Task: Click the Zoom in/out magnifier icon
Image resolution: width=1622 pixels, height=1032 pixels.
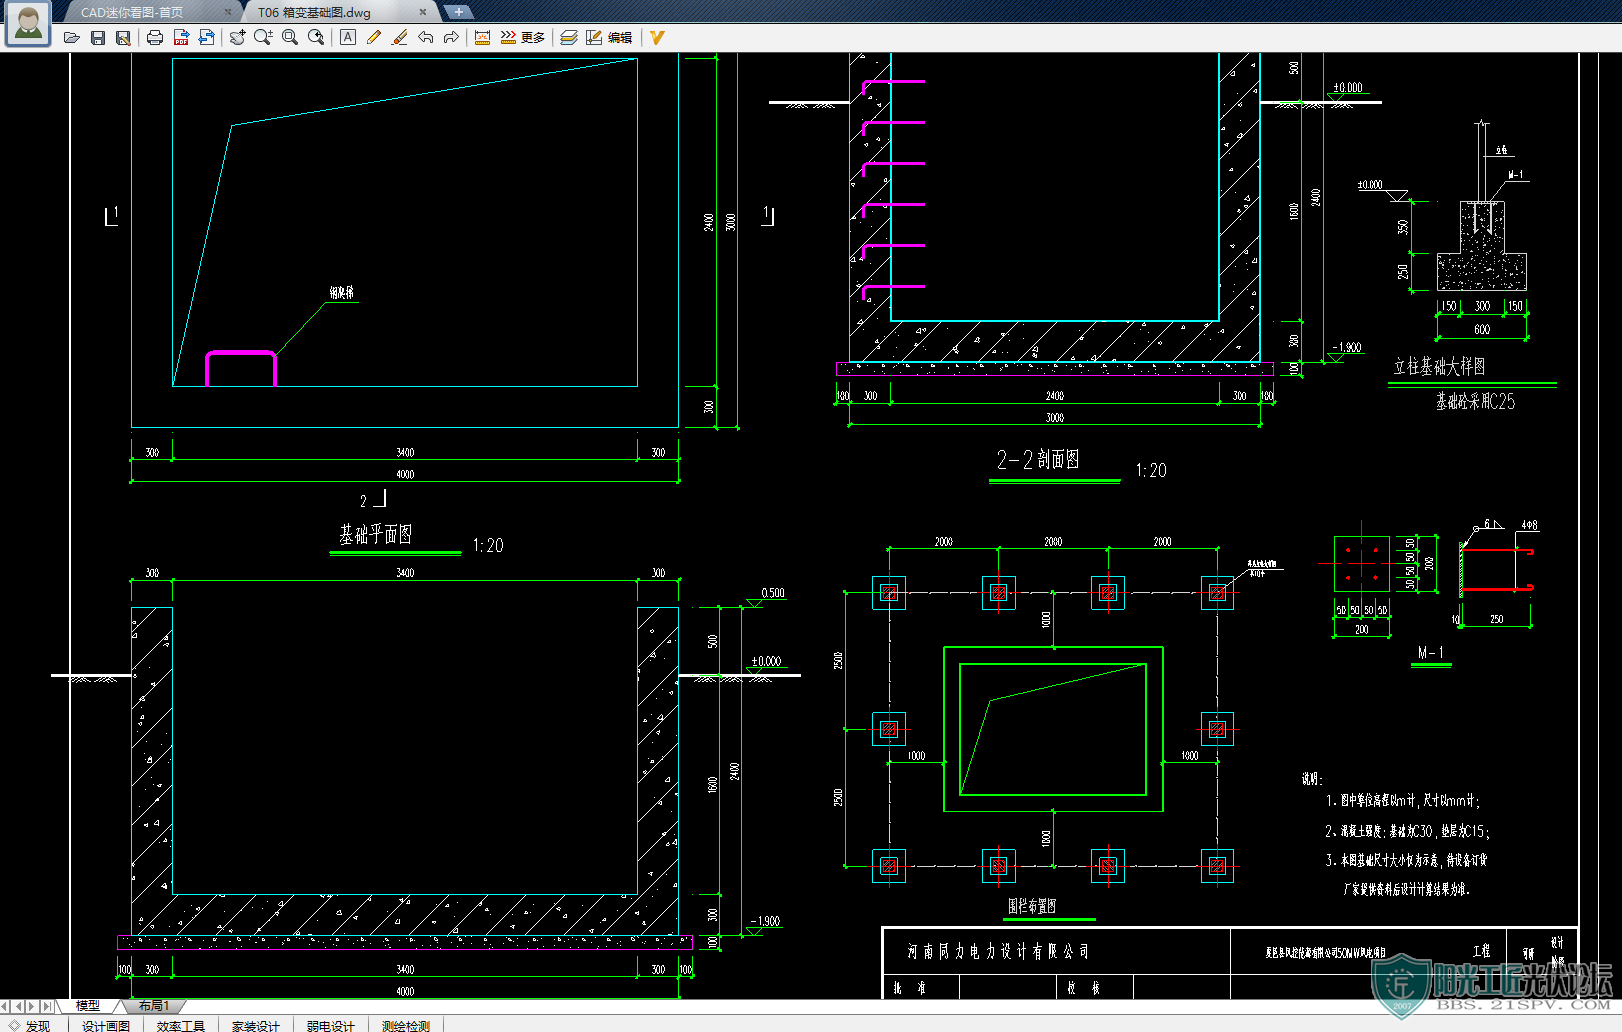Action: (263, 38)
